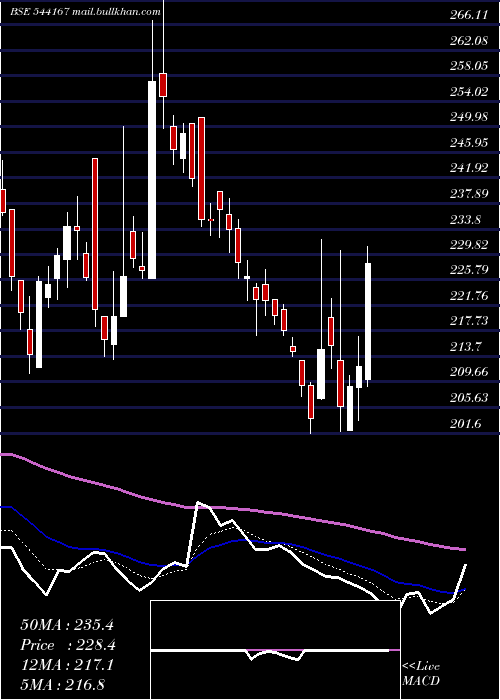Click the 254.02 price axis label
This screenshot has width=500, height=700.
[468, 92]
